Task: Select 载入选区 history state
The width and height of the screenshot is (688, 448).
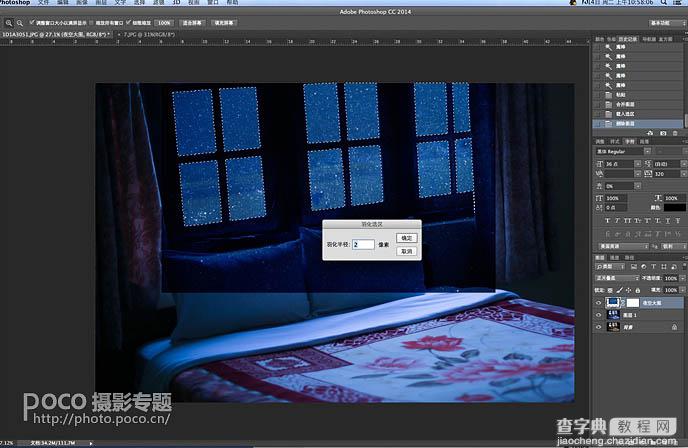Action: coord(638,114)
